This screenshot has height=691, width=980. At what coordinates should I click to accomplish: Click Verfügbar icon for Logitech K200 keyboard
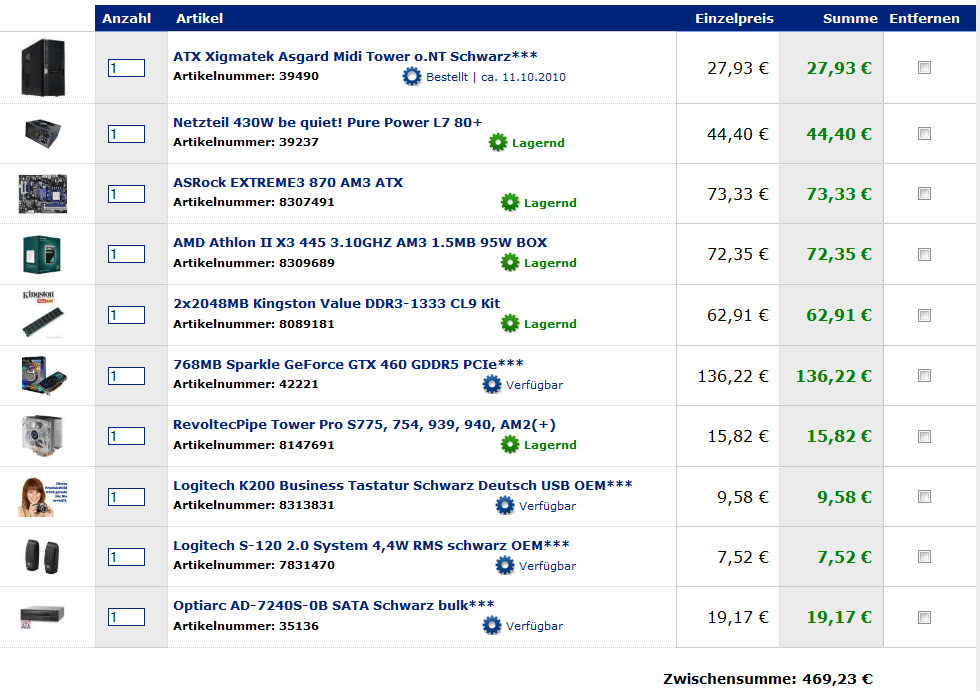[505, 506]
